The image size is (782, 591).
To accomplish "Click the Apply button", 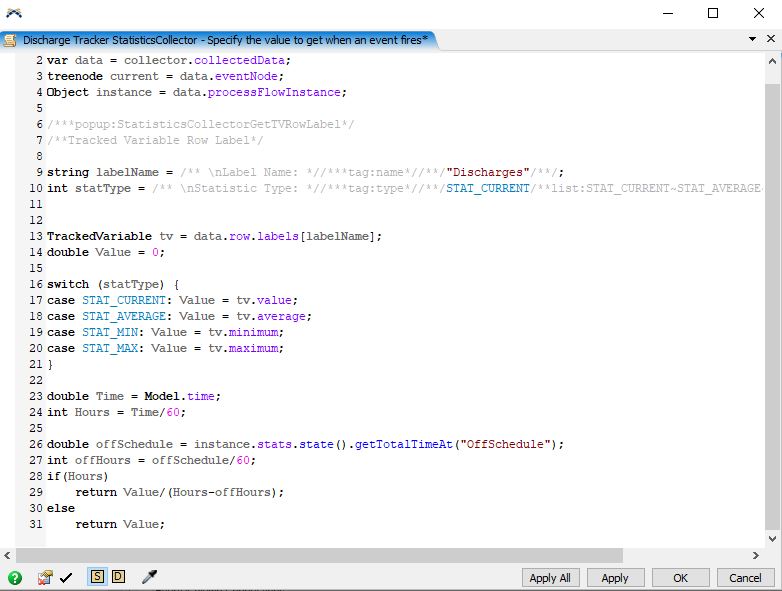I will [615, 578].
